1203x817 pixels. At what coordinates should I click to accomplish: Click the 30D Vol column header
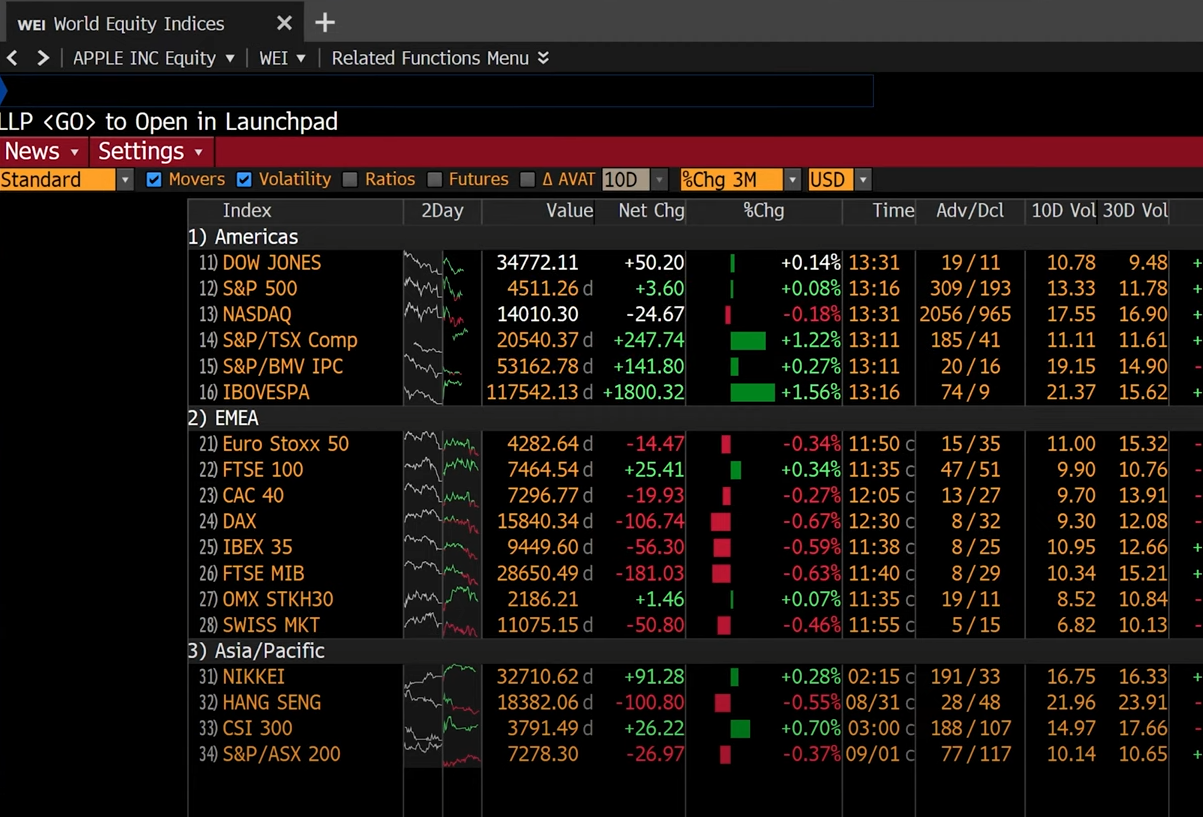[x=1135, y=211]
